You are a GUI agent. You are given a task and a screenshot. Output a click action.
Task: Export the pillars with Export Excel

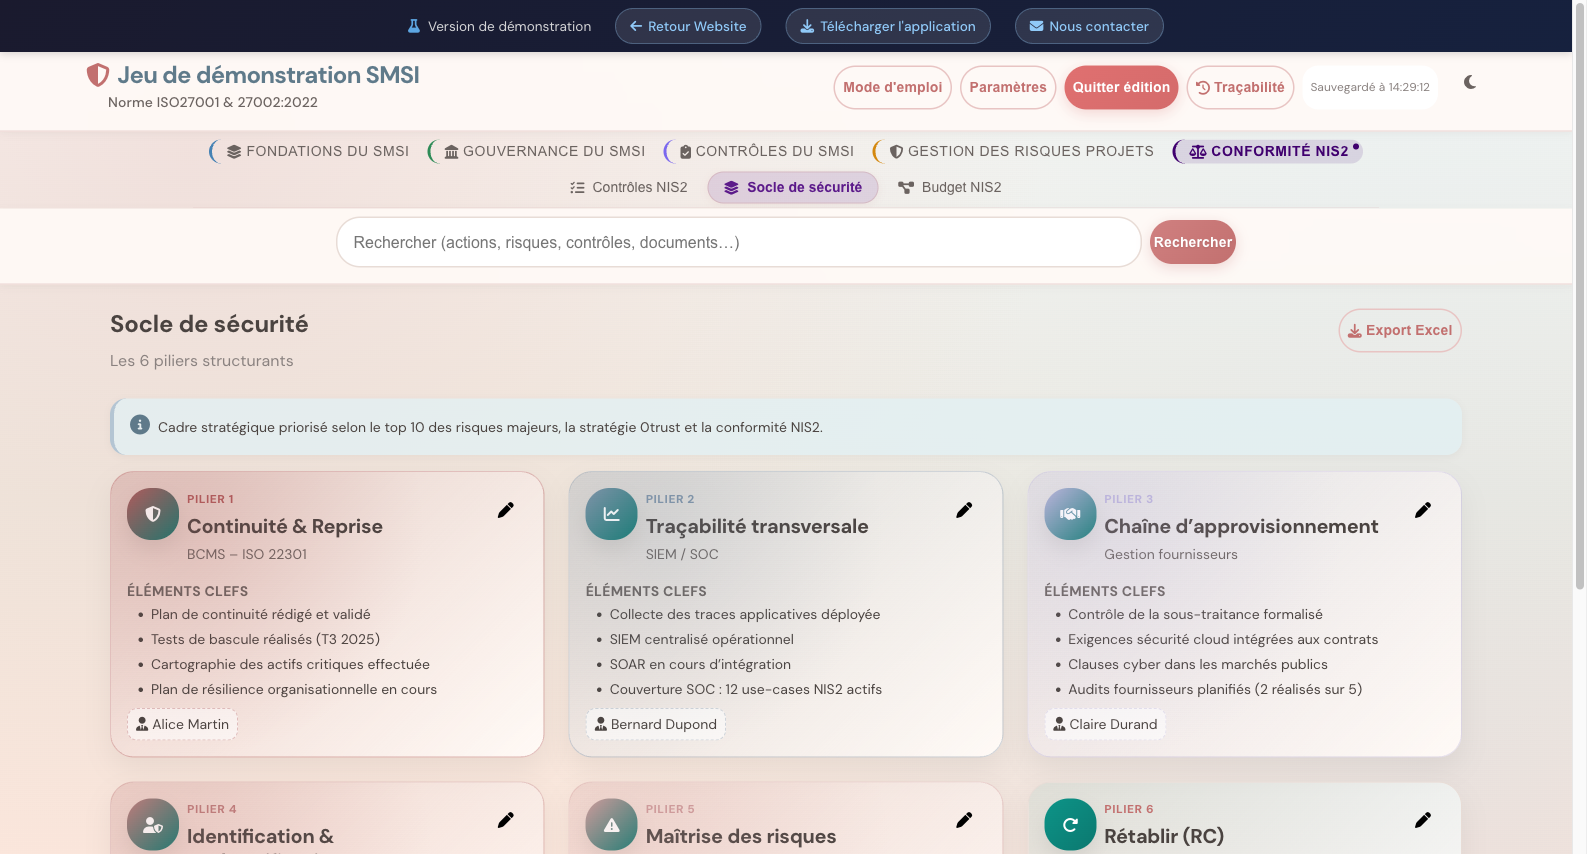(x=1399, y=331)
